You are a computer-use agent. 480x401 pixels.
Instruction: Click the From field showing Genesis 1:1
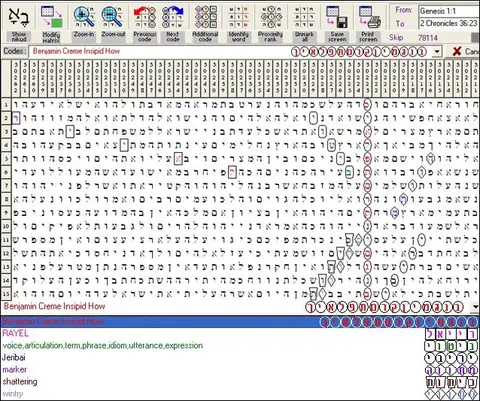[x=449, y=11]
